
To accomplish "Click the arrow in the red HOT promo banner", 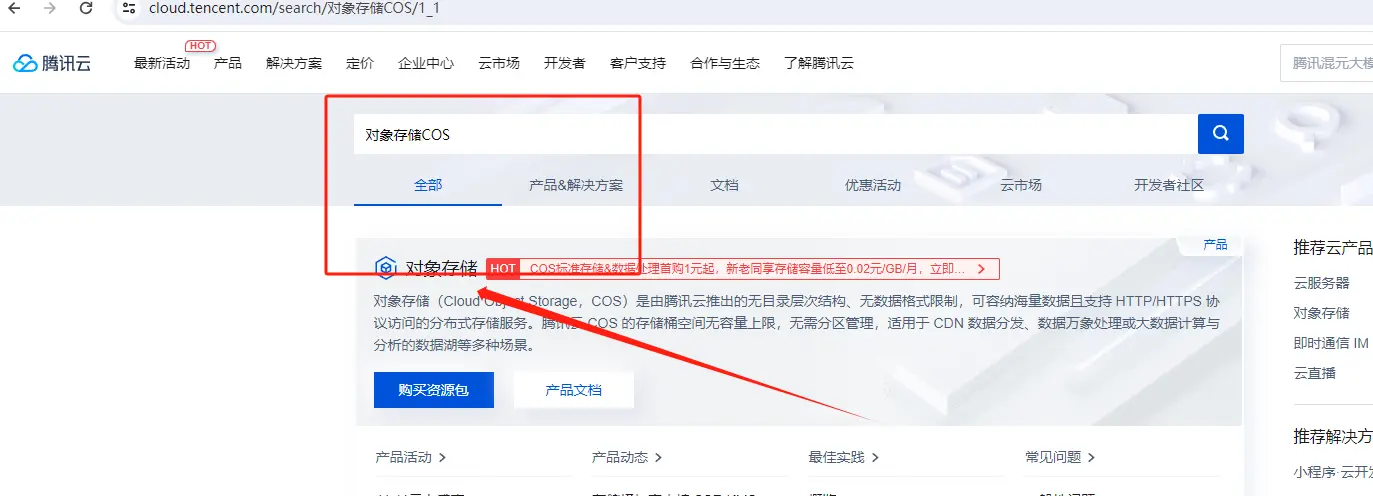I will (981, 269).
